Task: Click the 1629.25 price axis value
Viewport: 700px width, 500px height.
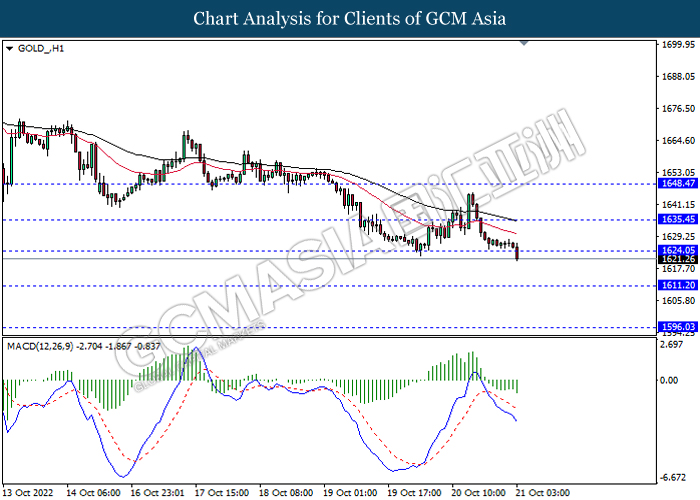Action: click(x=678, y=237)
